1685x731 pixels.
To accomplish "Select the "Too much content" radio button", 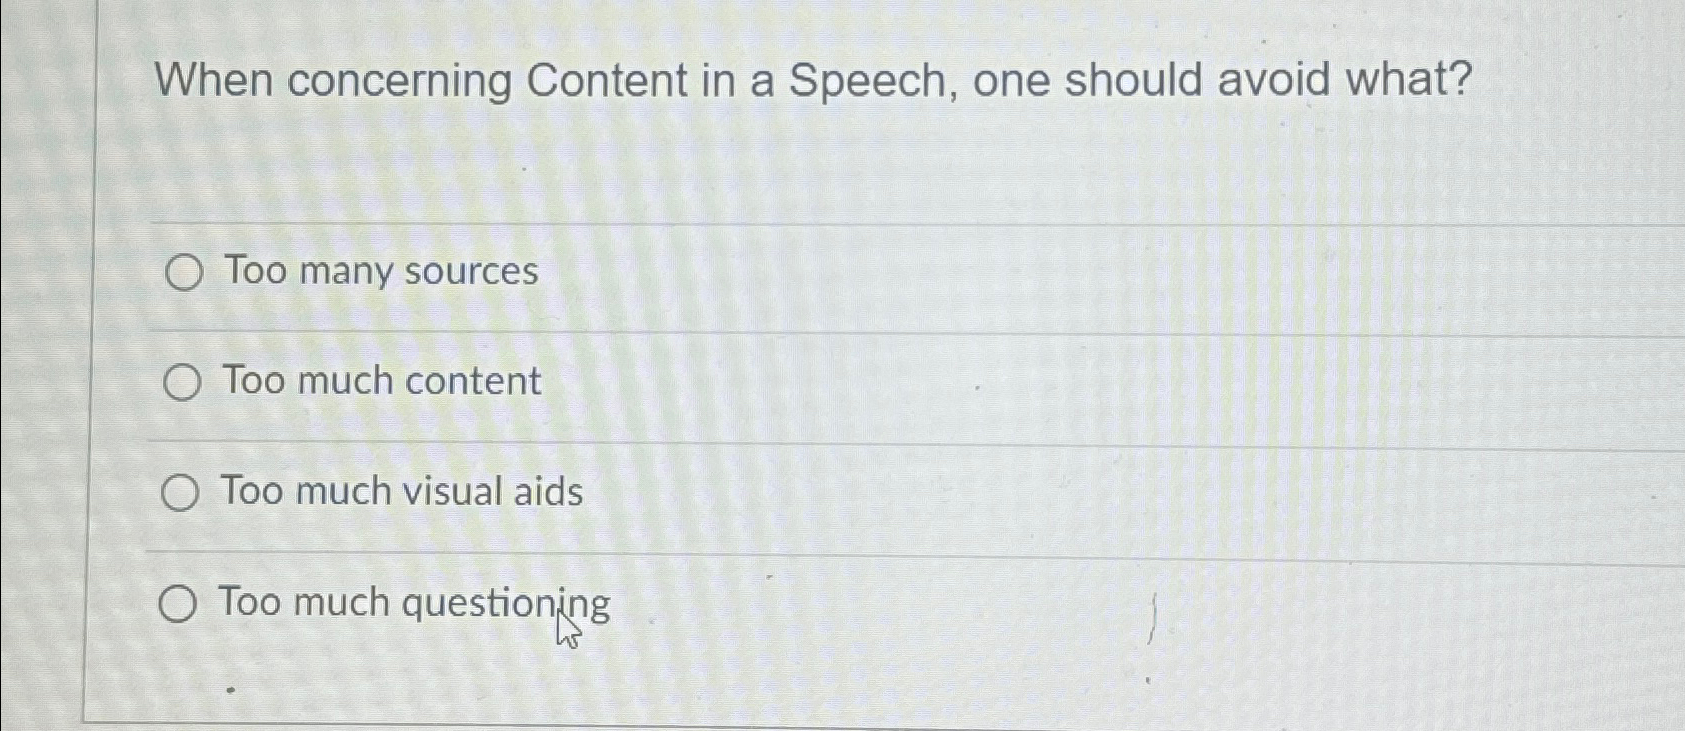I will pos(180,381).
